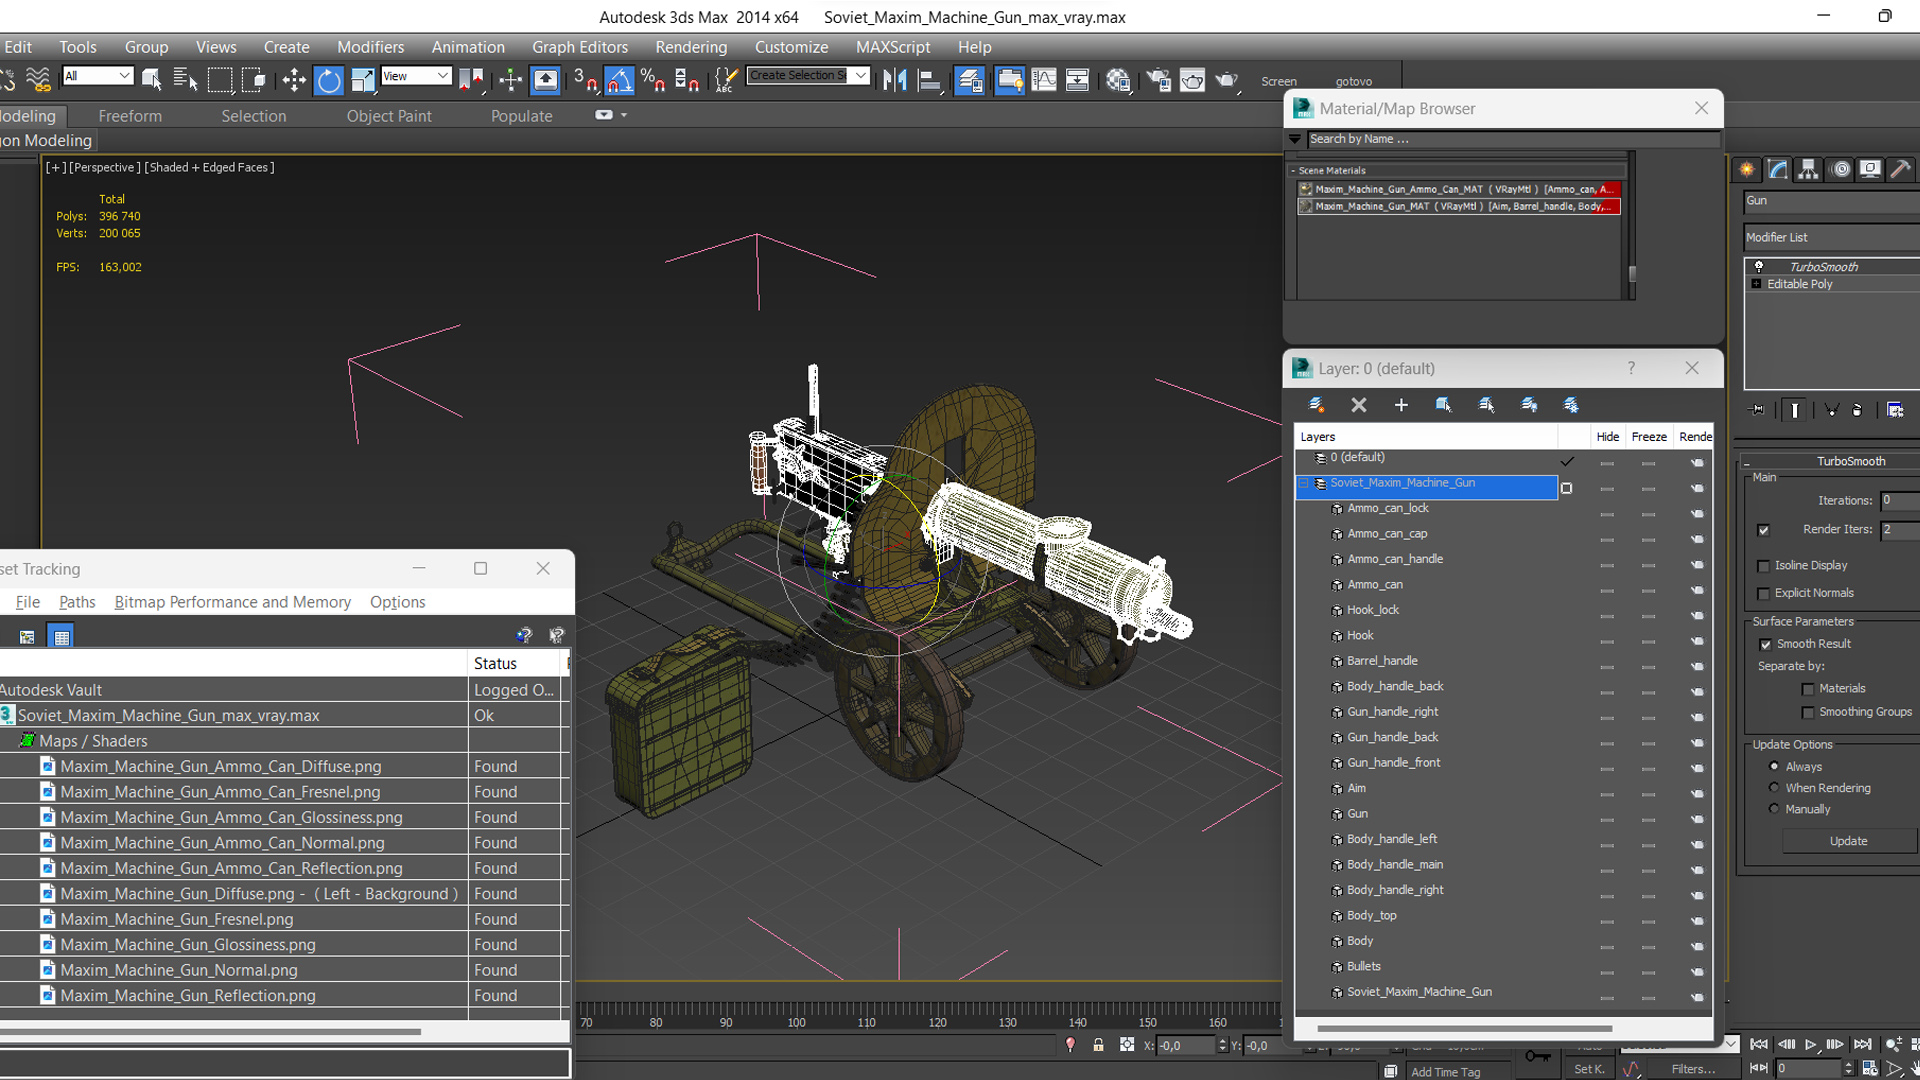This screenshot has height=1080, width=1920.
Task: Select the Move tool in main toolbar
Action: pyautogui.click(x=294, y=80)
